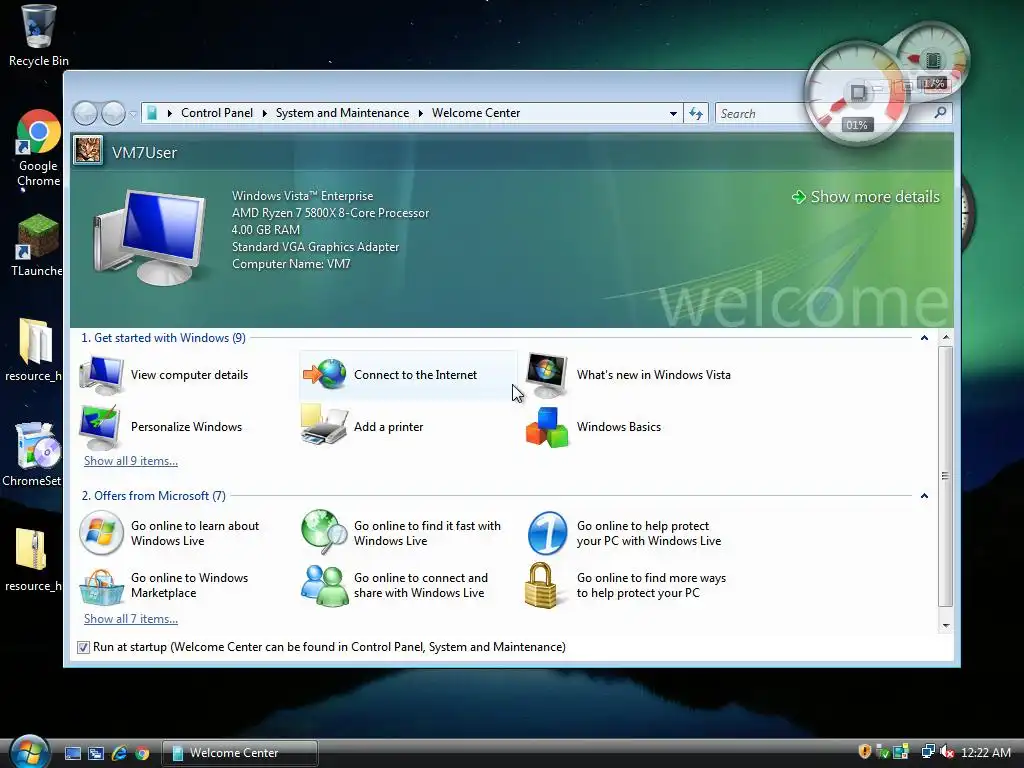Open Connect to the Internet item
Viewport: 1024px width, 768px height.
pos(407,375)
